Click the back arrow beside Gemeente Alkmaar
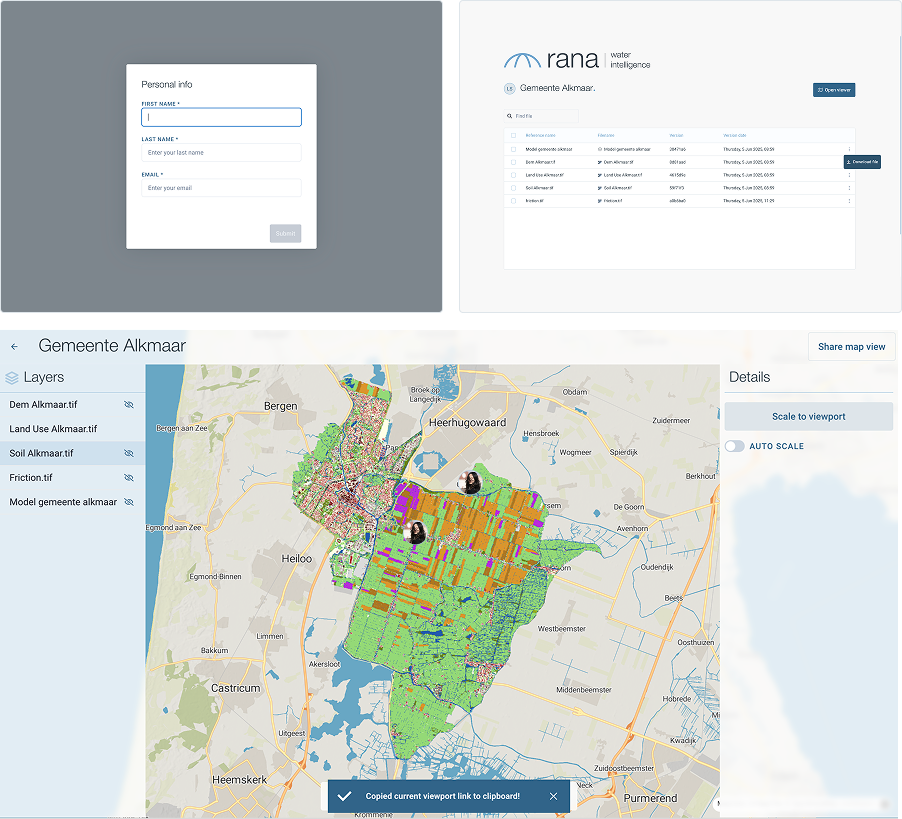The height and width of the screenshot is (819, 902). [14, 347]
